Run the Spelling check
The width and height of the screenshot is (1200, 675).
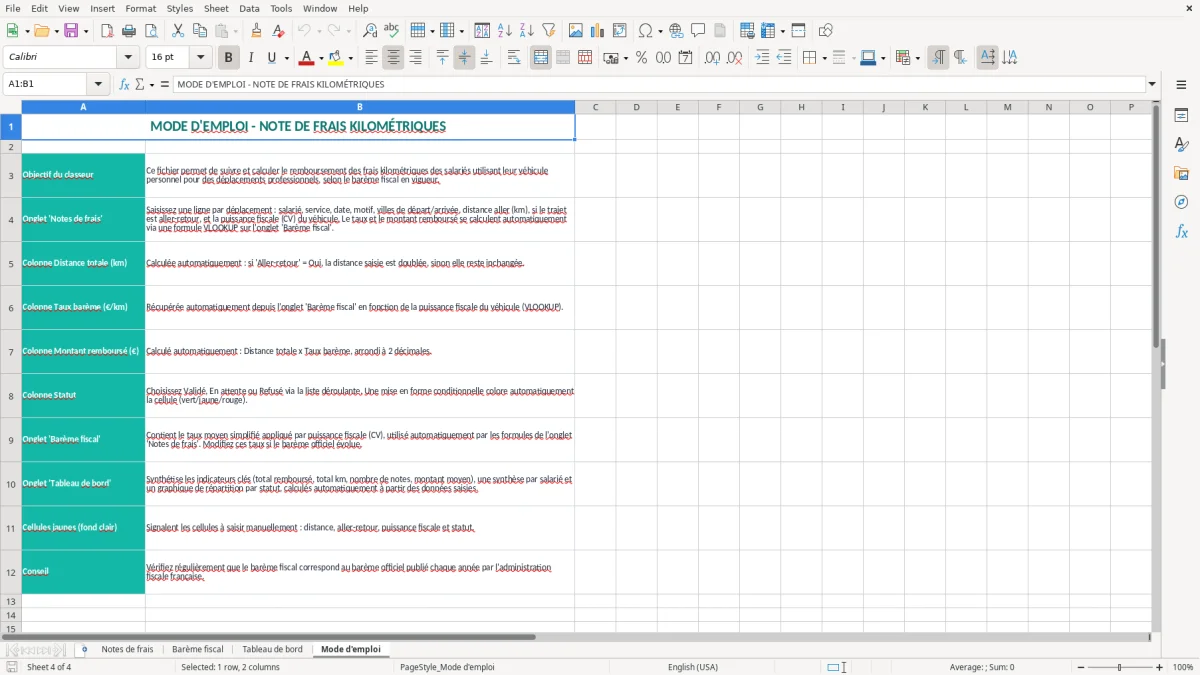[x=391, y=31]
